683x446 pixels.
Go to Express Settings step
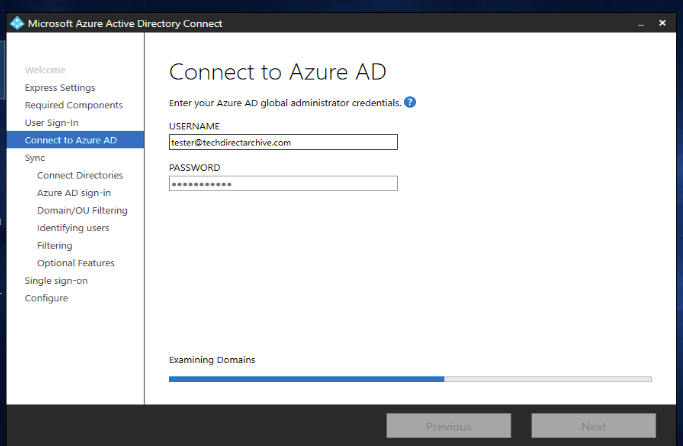click(x=60, y=88)
